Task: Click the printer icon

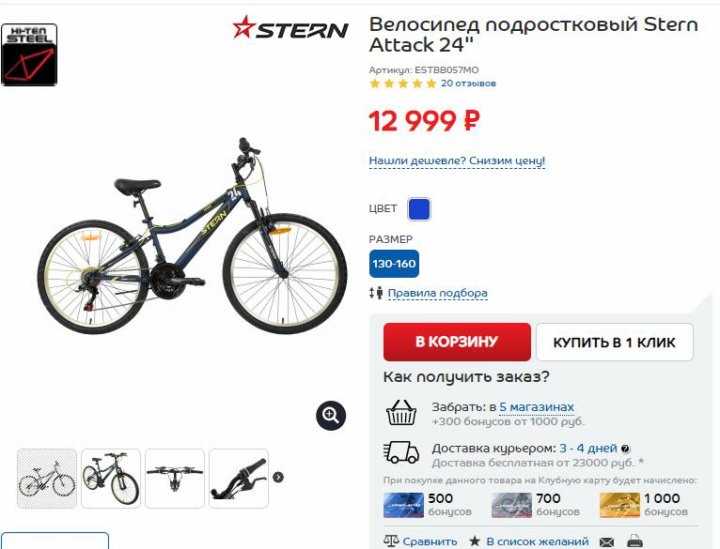Action: click(635, 542)
